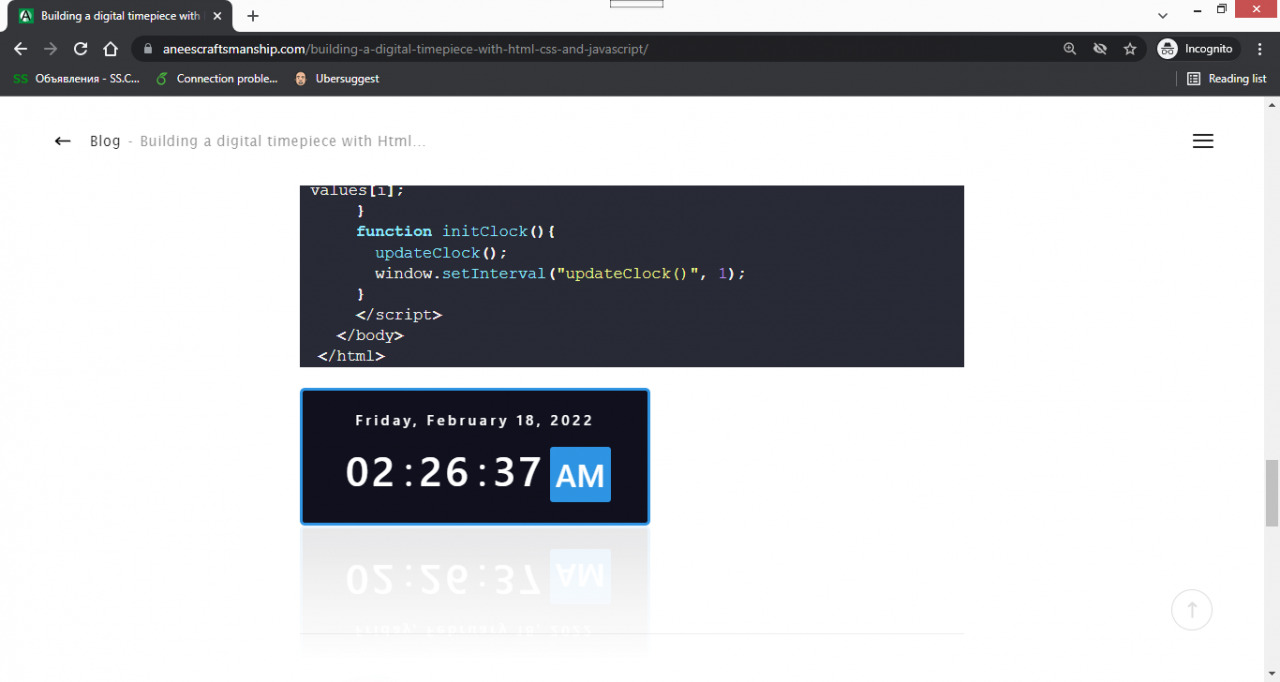Viewport: 1280px width, 682px height.
Task: Click the crossed-eye icon in the address bar
Action: click(1100, 48)
